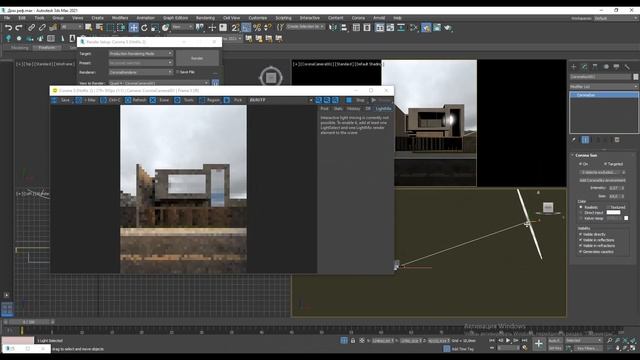
Task: Toggle the Targeted checkbox
Action: (605, 164)
